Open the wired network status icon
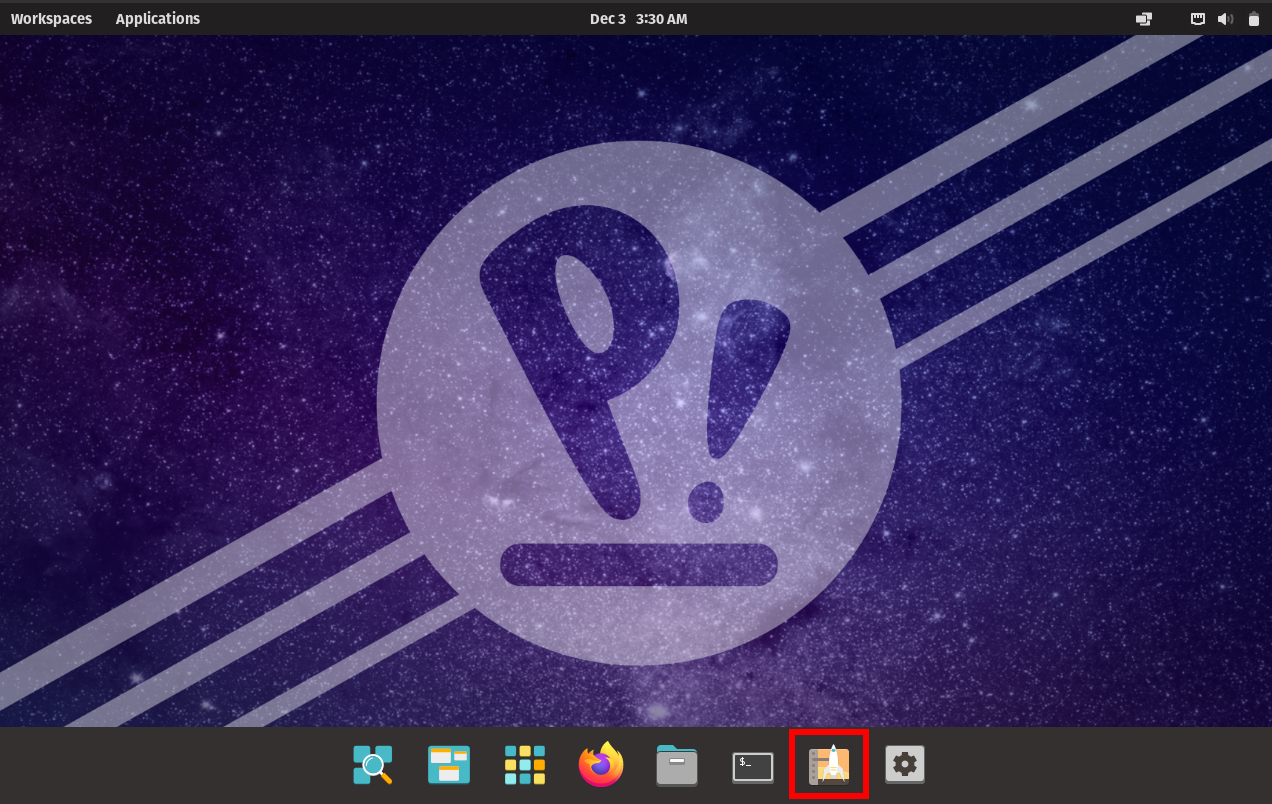 tap(1196, 18)
